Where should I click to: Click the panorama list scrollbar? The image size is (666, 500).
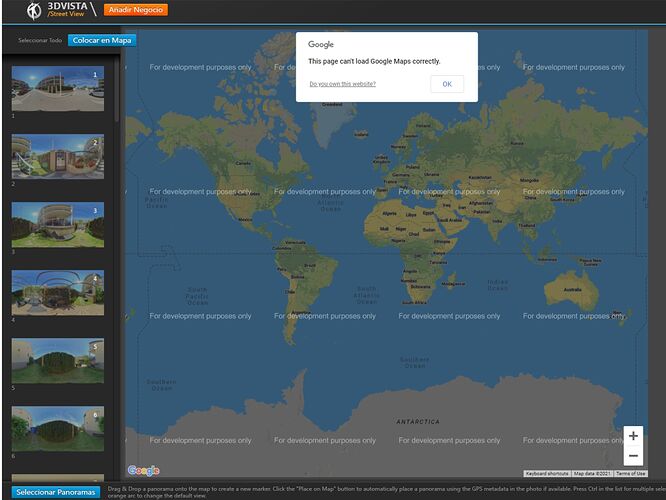pos(117,90)
